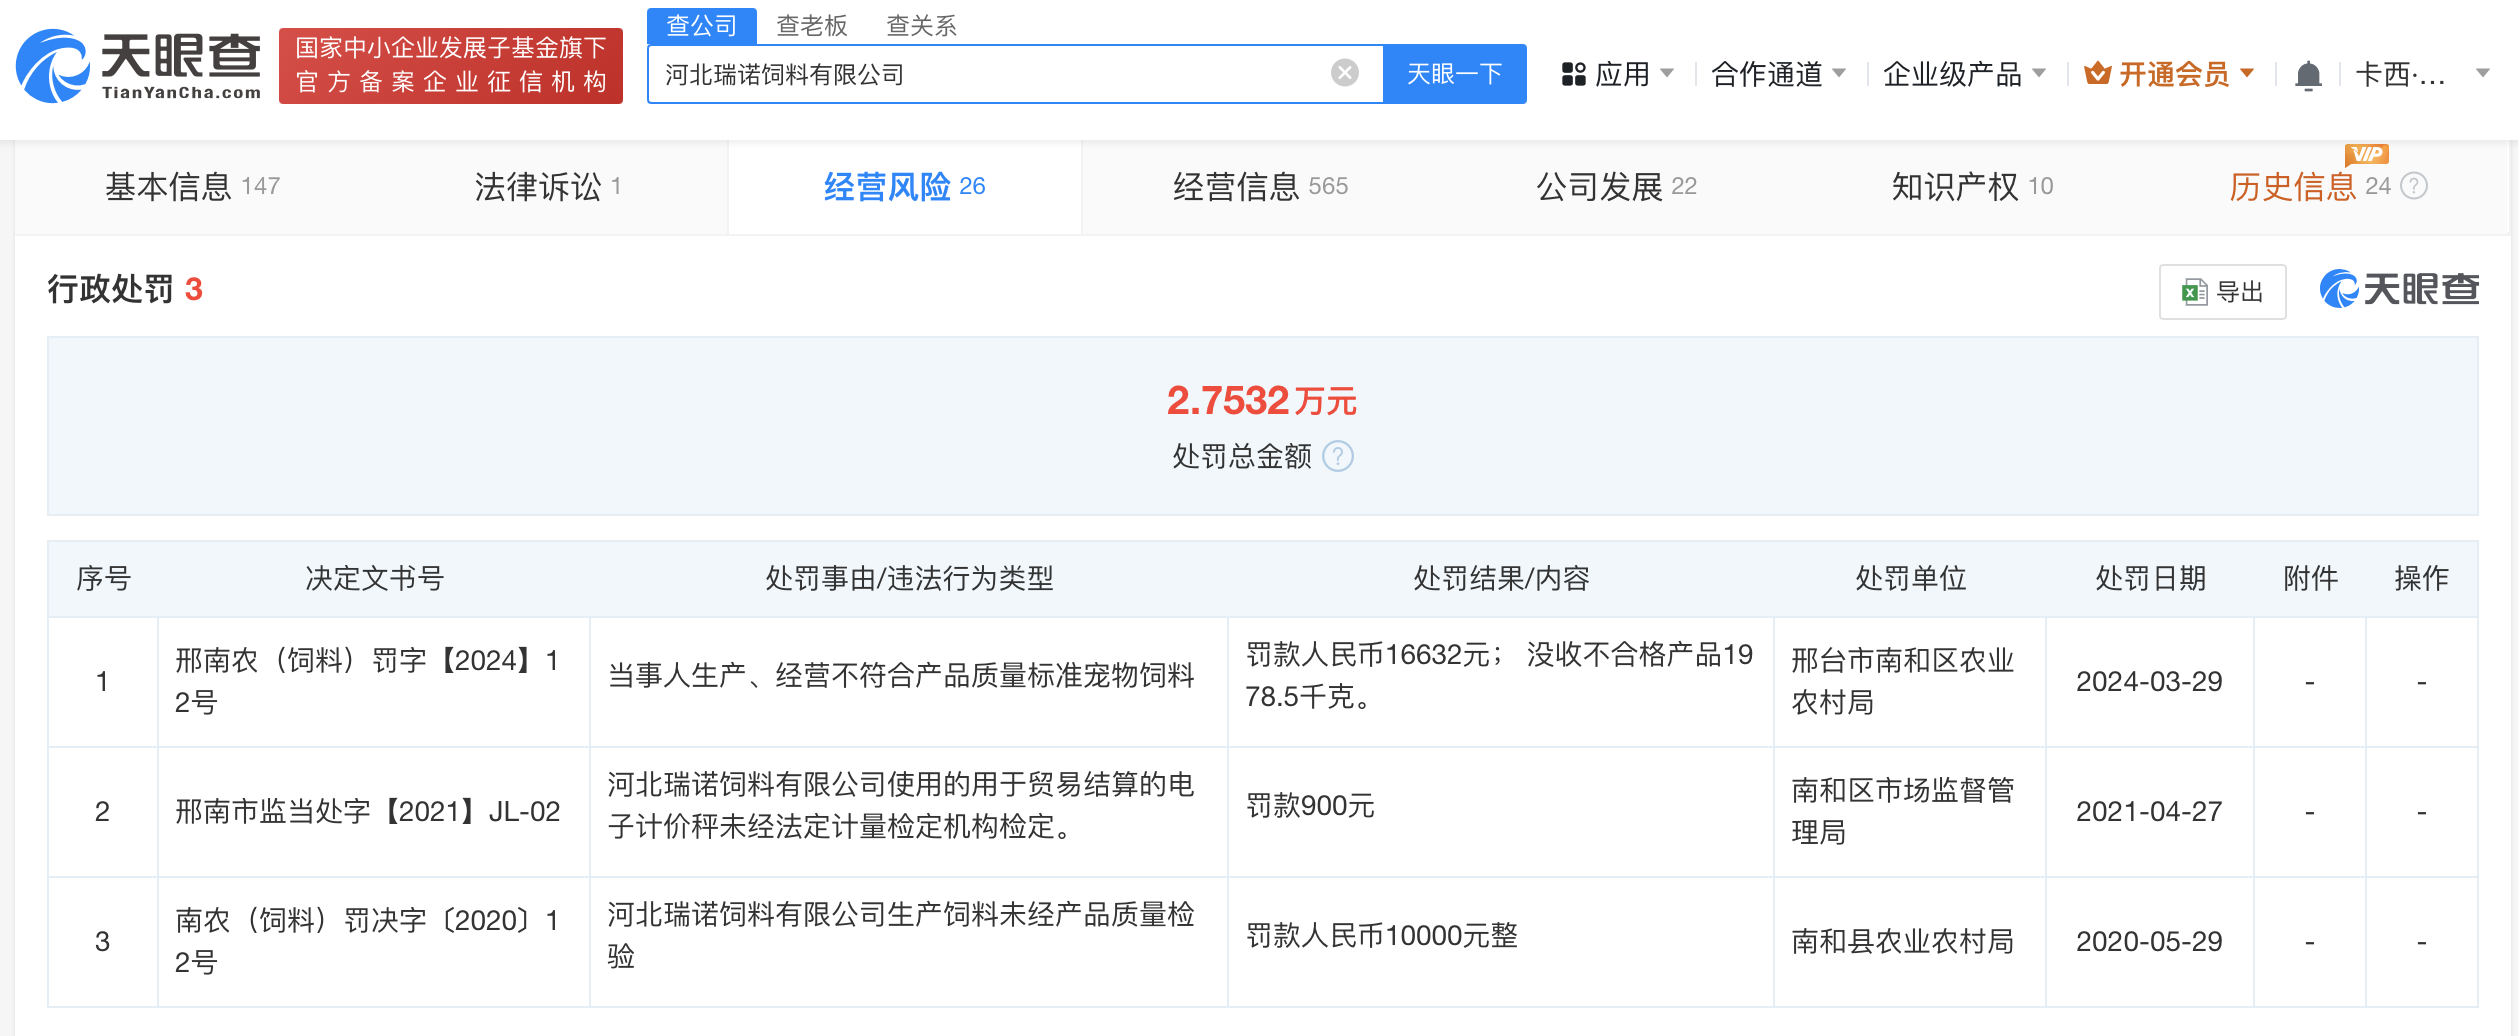Expand the 合作通道 dropdown
This screenshot has width=2518, height=1036.
(x=1840, y=73)
